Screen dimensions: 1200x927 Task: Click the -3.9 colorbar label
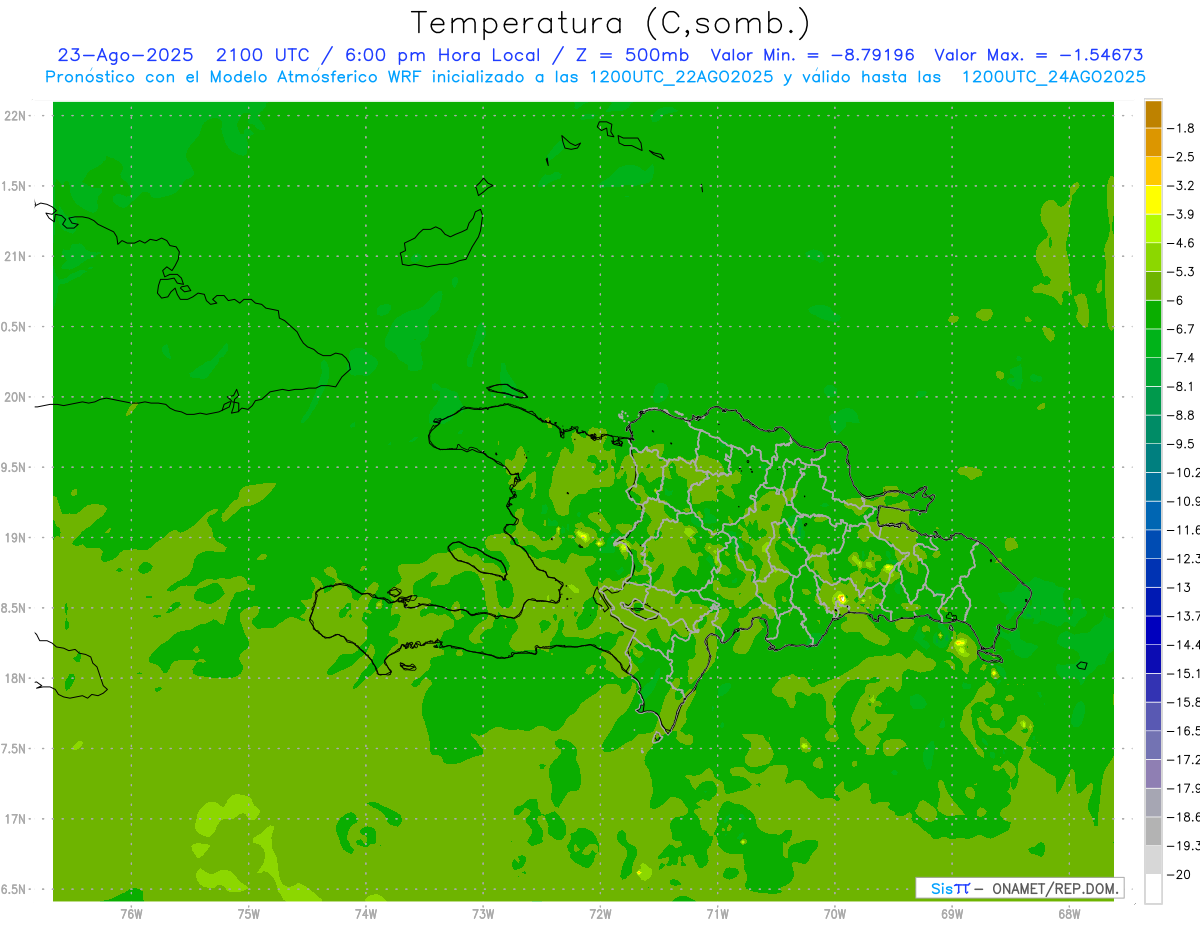click(x=1181, y=214)
